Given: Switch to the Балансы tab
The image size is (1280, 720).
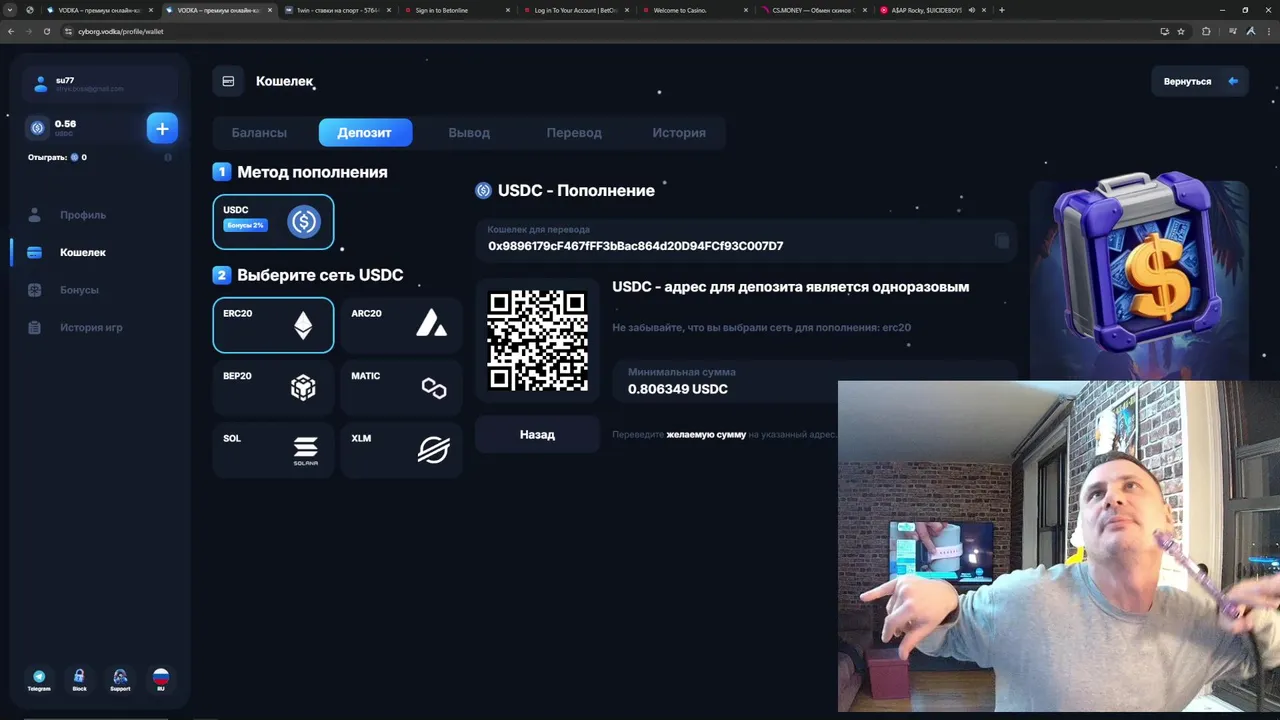Looking at the screenshot, I should (x=259, y=132).
